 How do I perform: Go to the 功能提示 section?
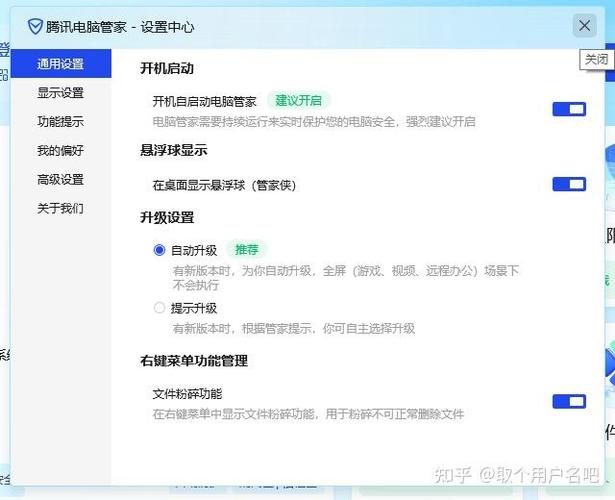pos(60,122)
